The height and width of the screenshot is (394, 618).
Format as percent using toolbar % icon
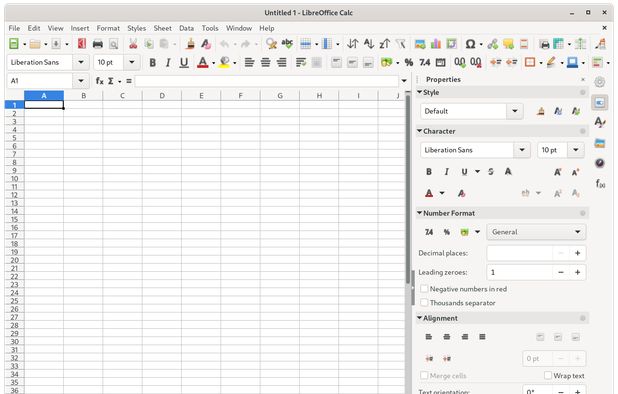click(x=409, y=63)
